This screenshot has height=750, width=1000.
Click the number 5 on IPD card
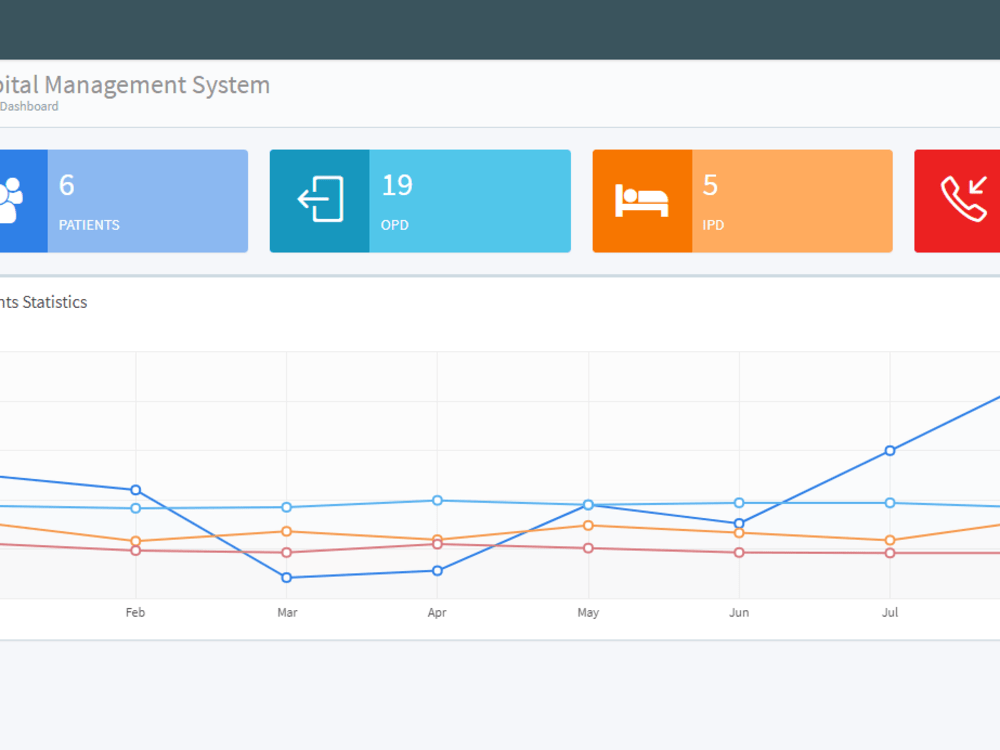click(710, 186)
